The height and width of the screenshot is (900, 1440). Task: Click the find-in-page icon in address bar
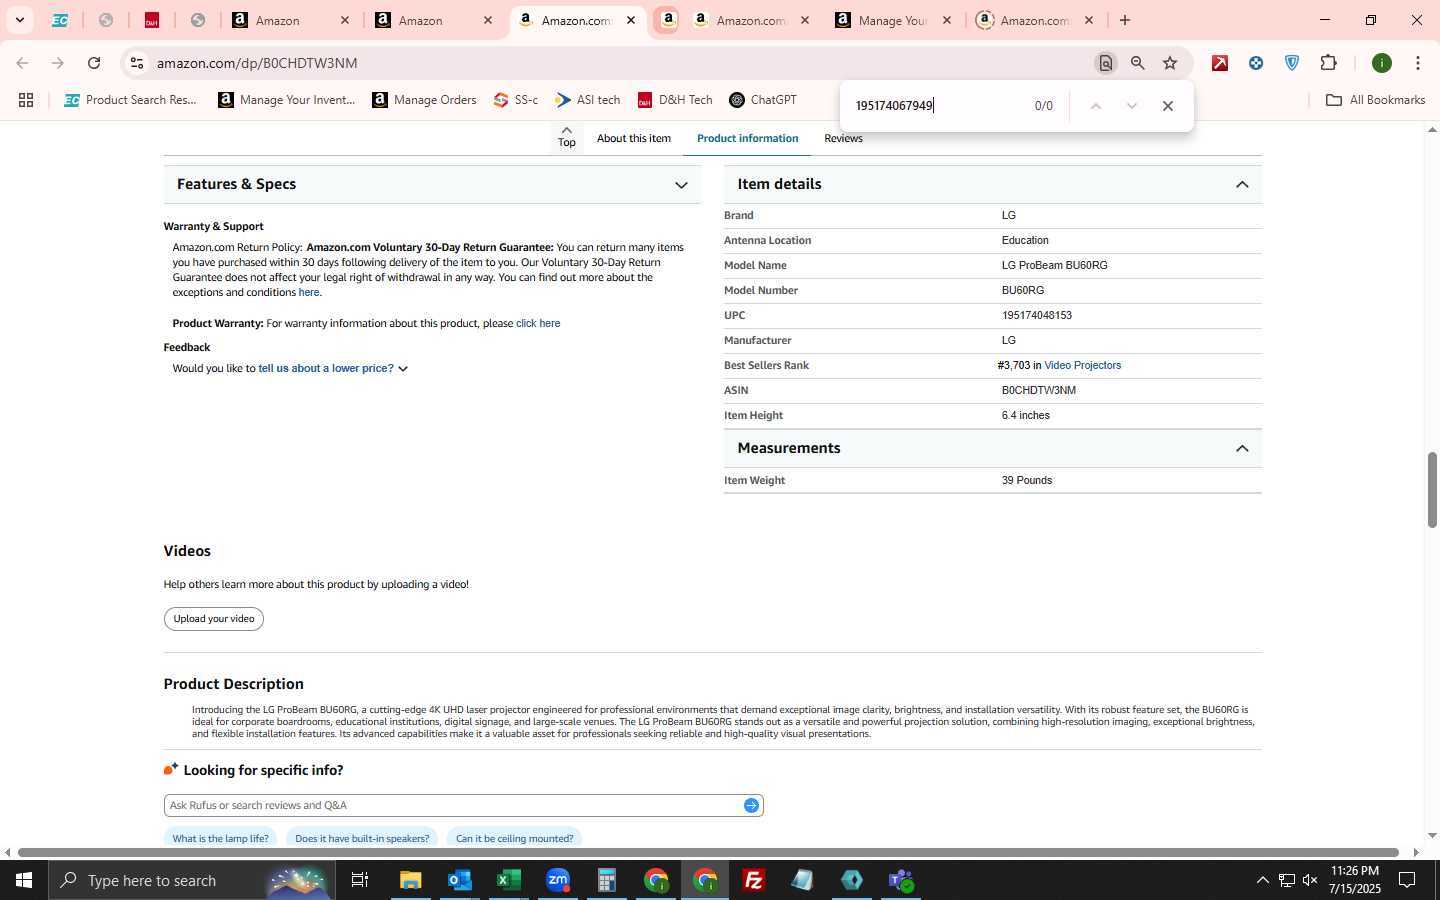1106,63
